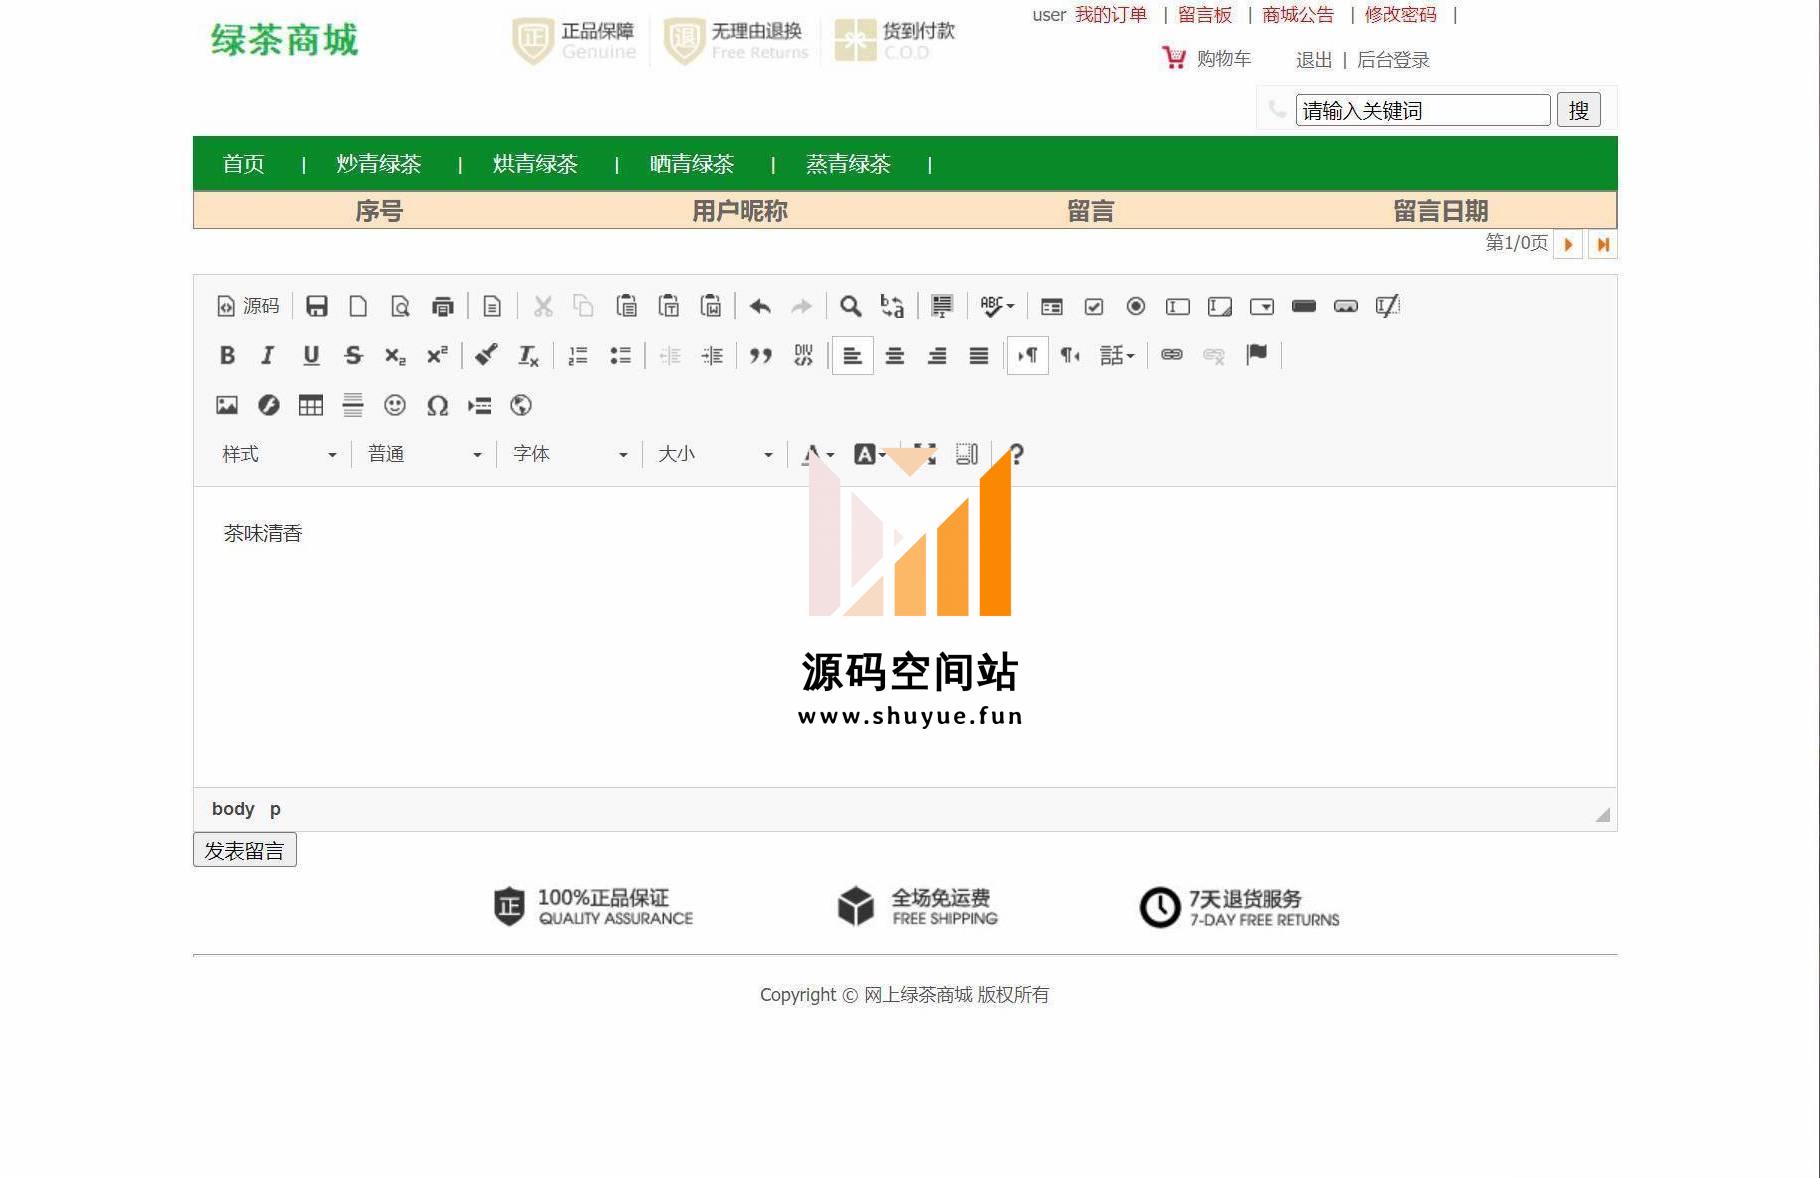This screenshot has height=1178, width=1820.
Task: Open the 烘青绿茶 category
Action: (x=535, y=164)
